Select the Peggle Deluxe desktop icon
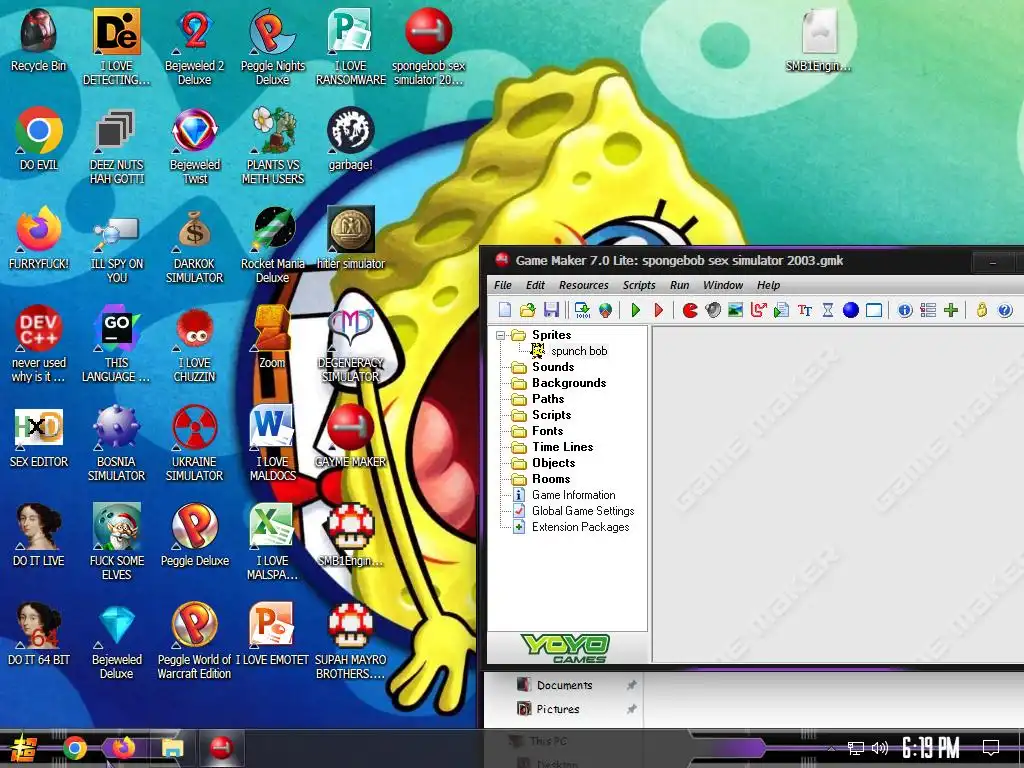 tap(195, 535)
